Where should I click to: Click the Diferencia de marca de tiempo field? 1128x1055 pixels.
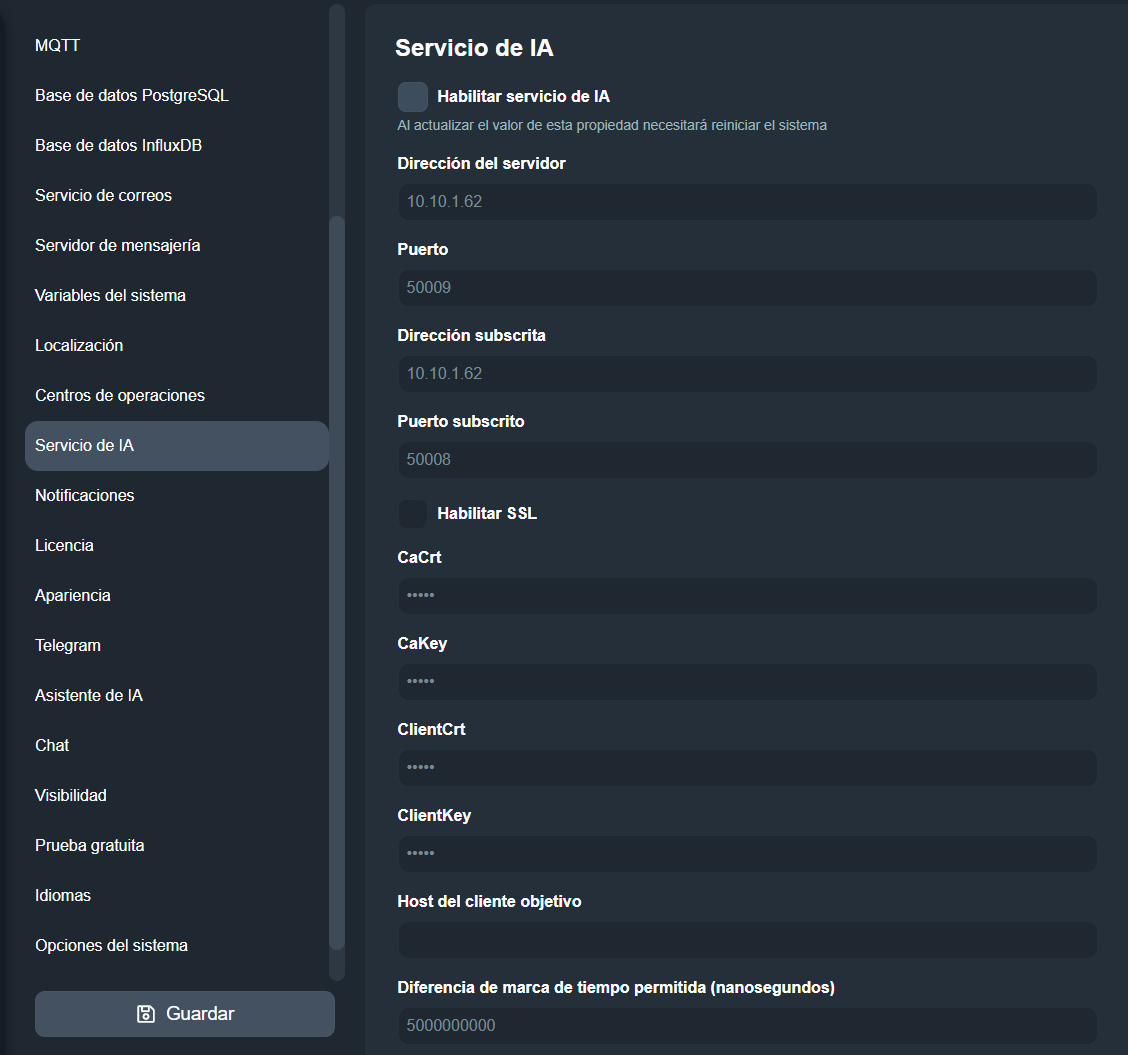(746, 1026)
